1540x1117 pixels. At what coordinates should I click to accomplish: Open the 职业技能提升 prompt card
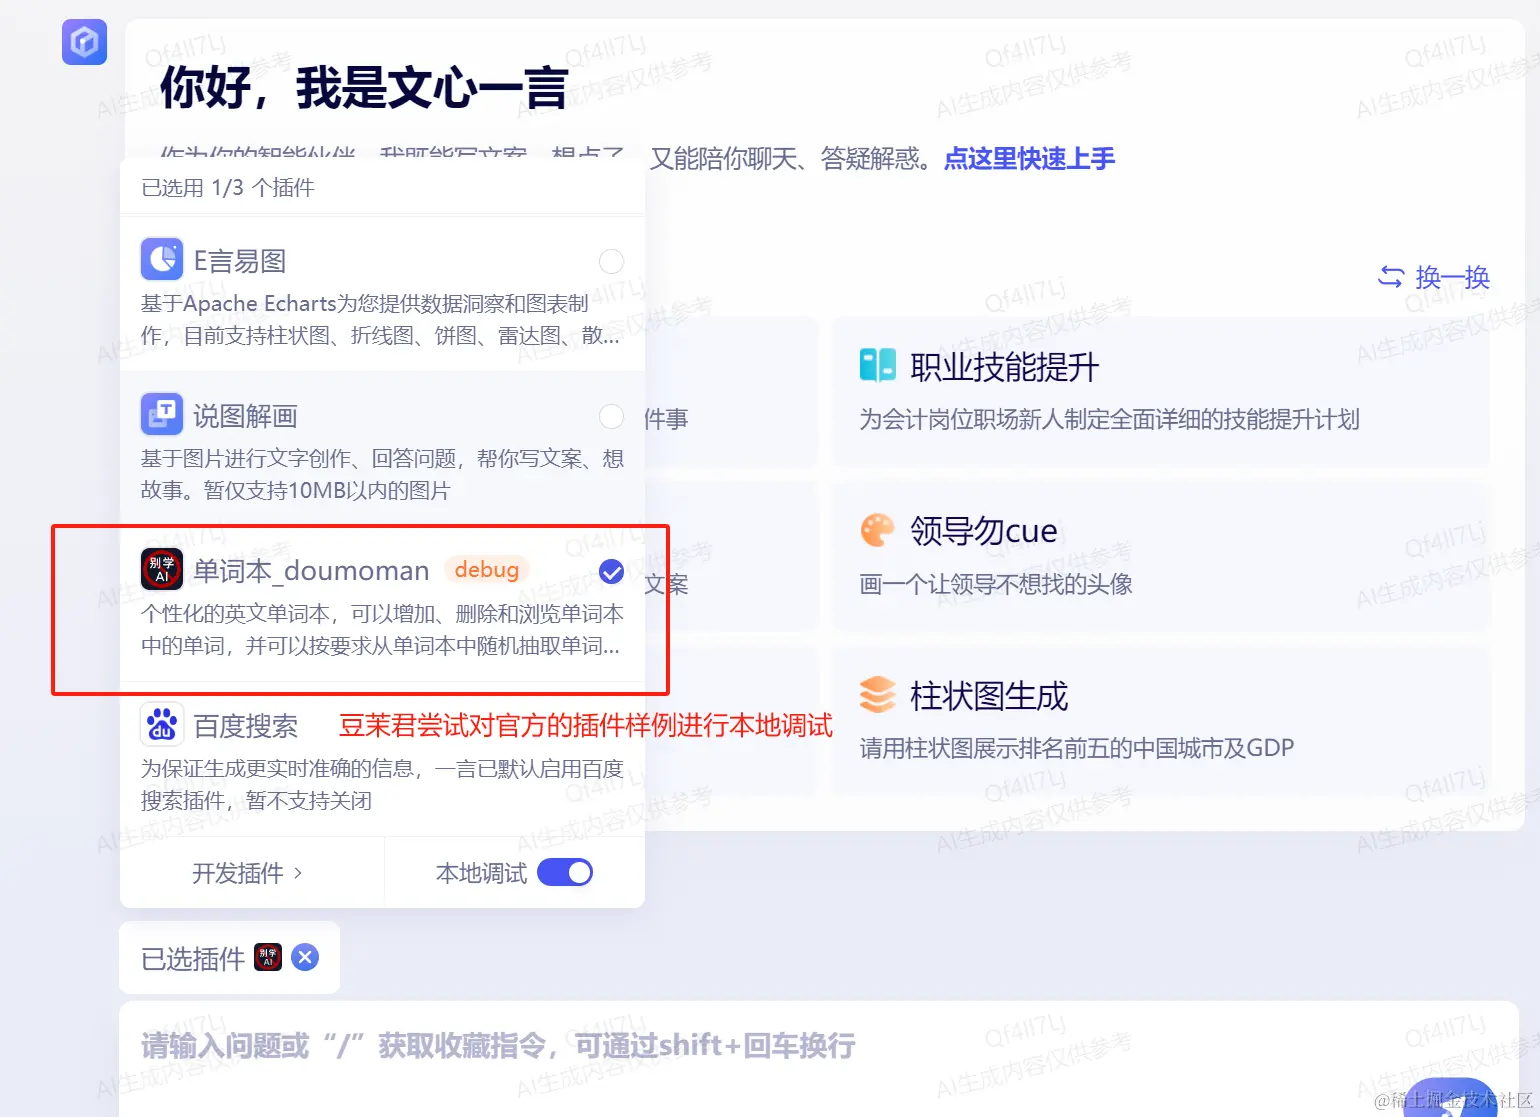pos(1161,391)
